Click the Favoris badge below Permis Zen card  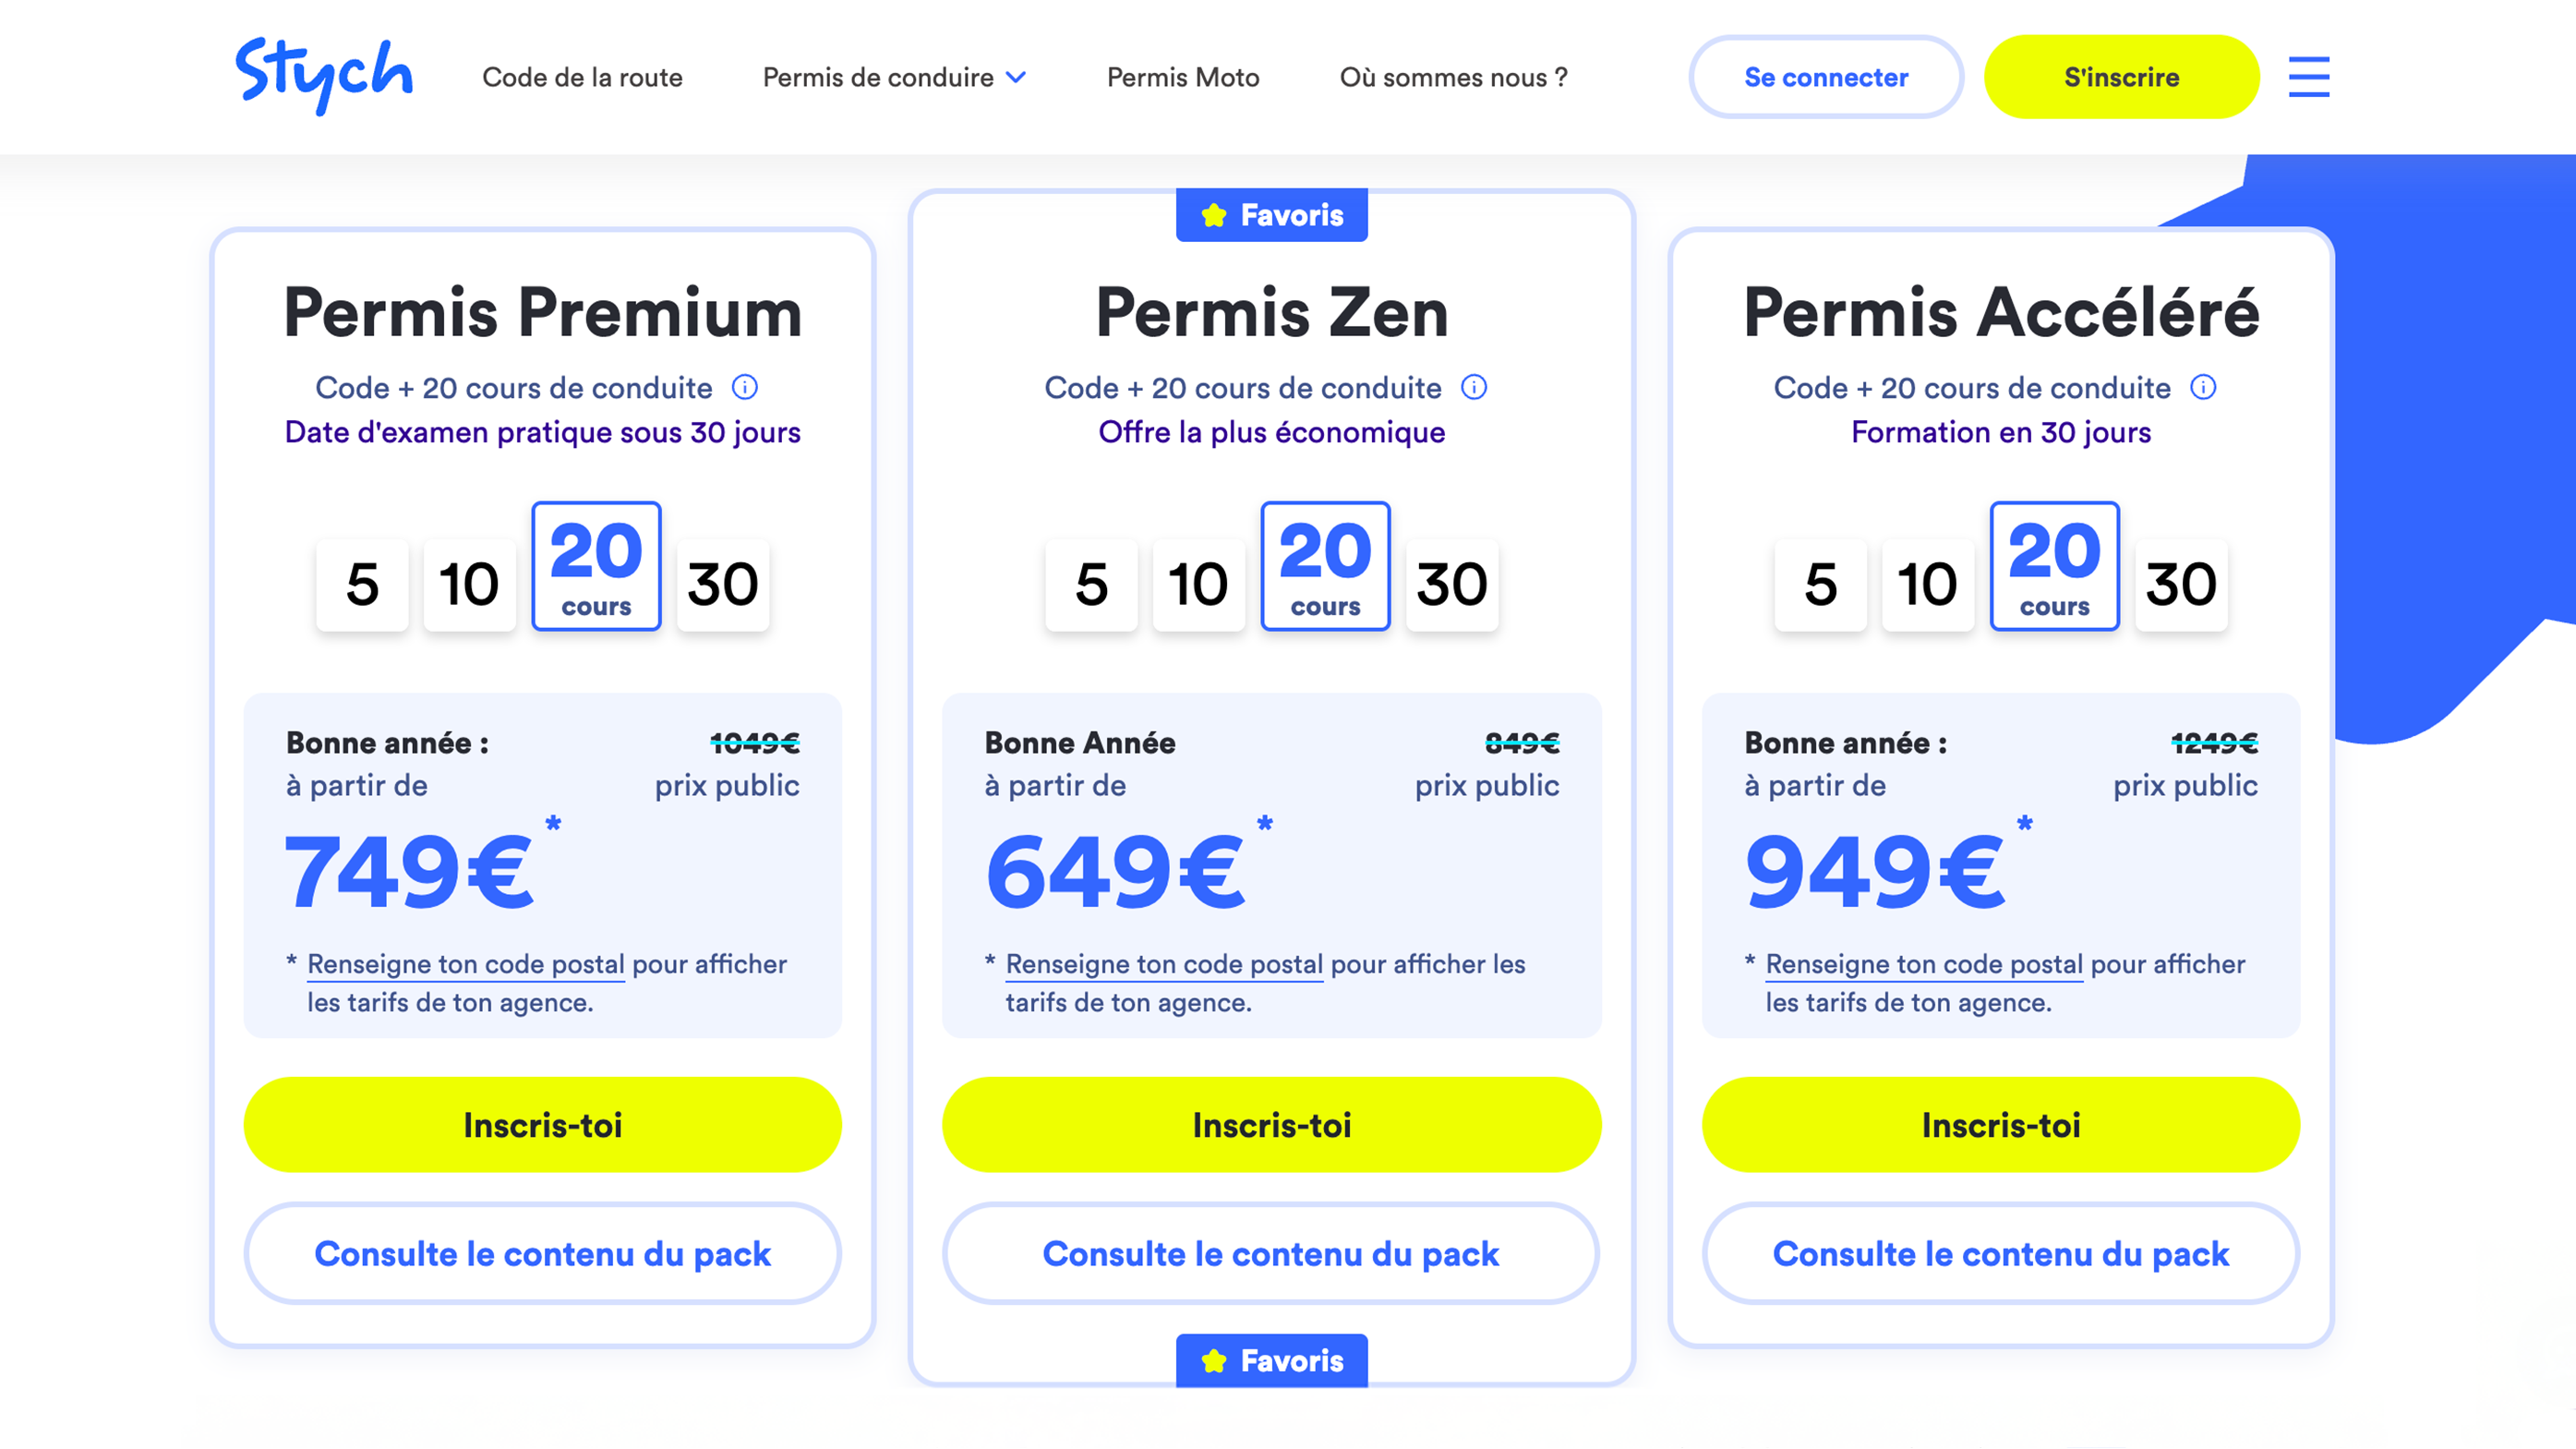point(1271,1359)
